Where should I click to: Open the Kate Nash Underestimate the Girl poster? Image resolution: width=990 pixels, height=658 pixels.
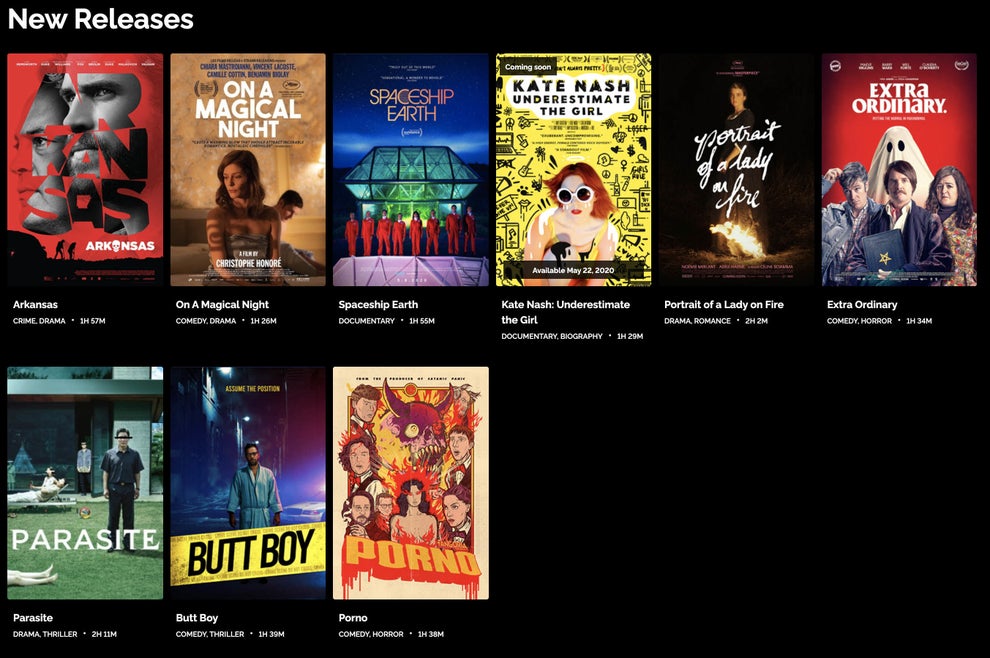tap(573, 170)
